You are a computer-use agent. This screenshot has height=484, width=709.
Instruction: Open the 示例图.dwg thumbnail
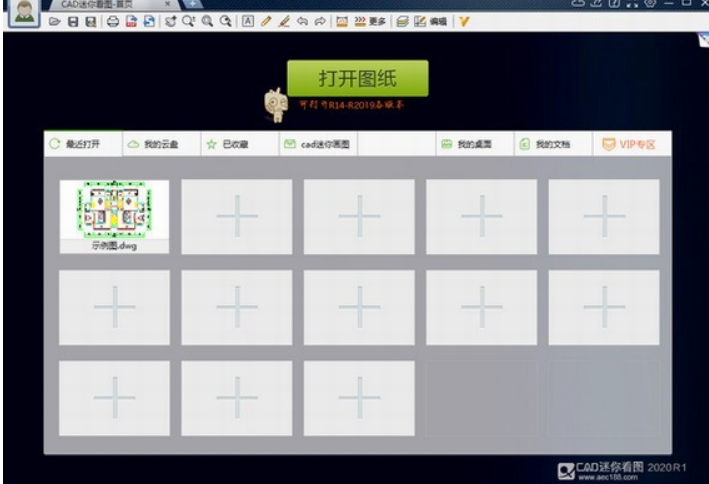click(114, 211)
